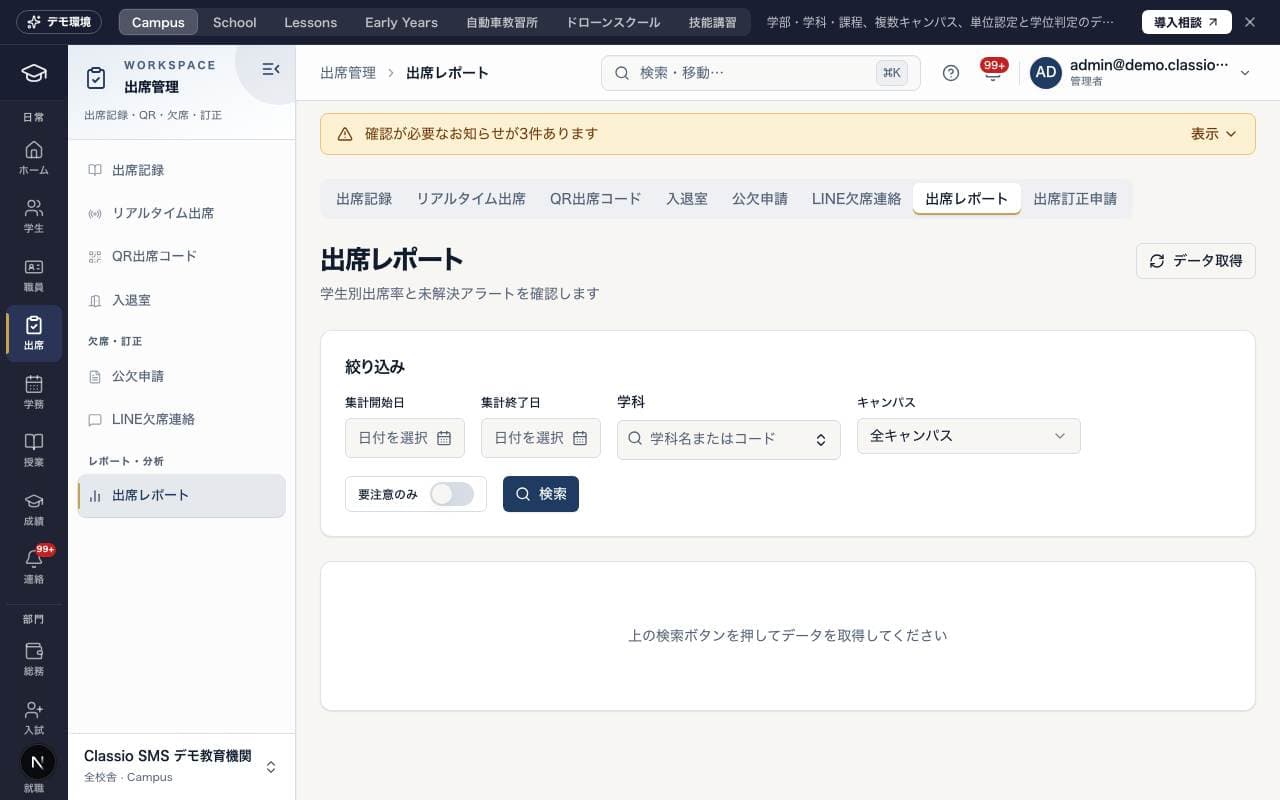The image size is (1280, 800).
Task: Click the 導入相談 button
Action: 1187,22
